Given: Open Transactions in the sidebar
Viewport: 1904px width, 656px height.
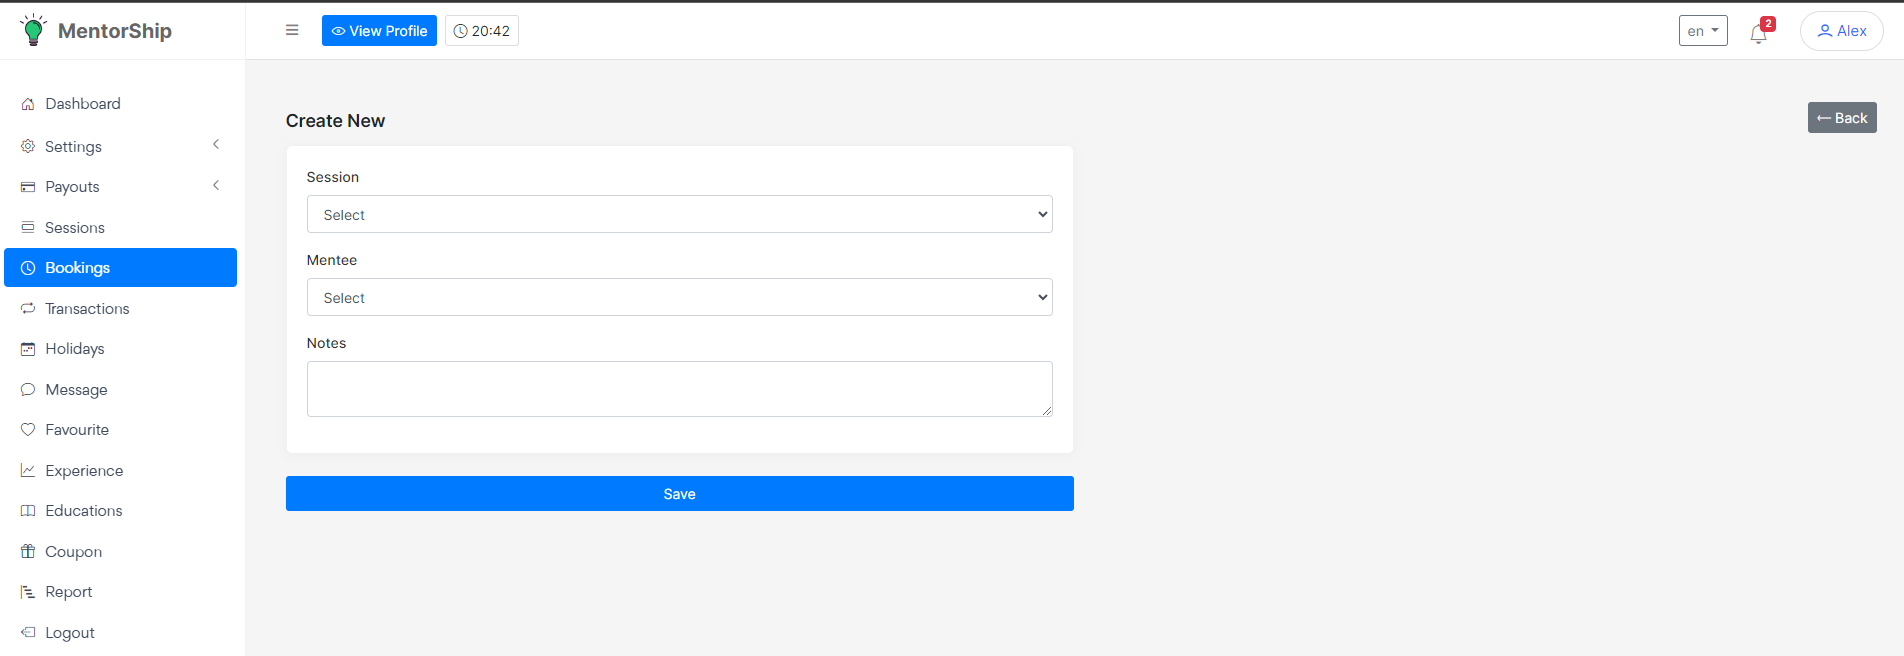Looking at the screenshot, I should pyautogui.click(x=87, y=309).
